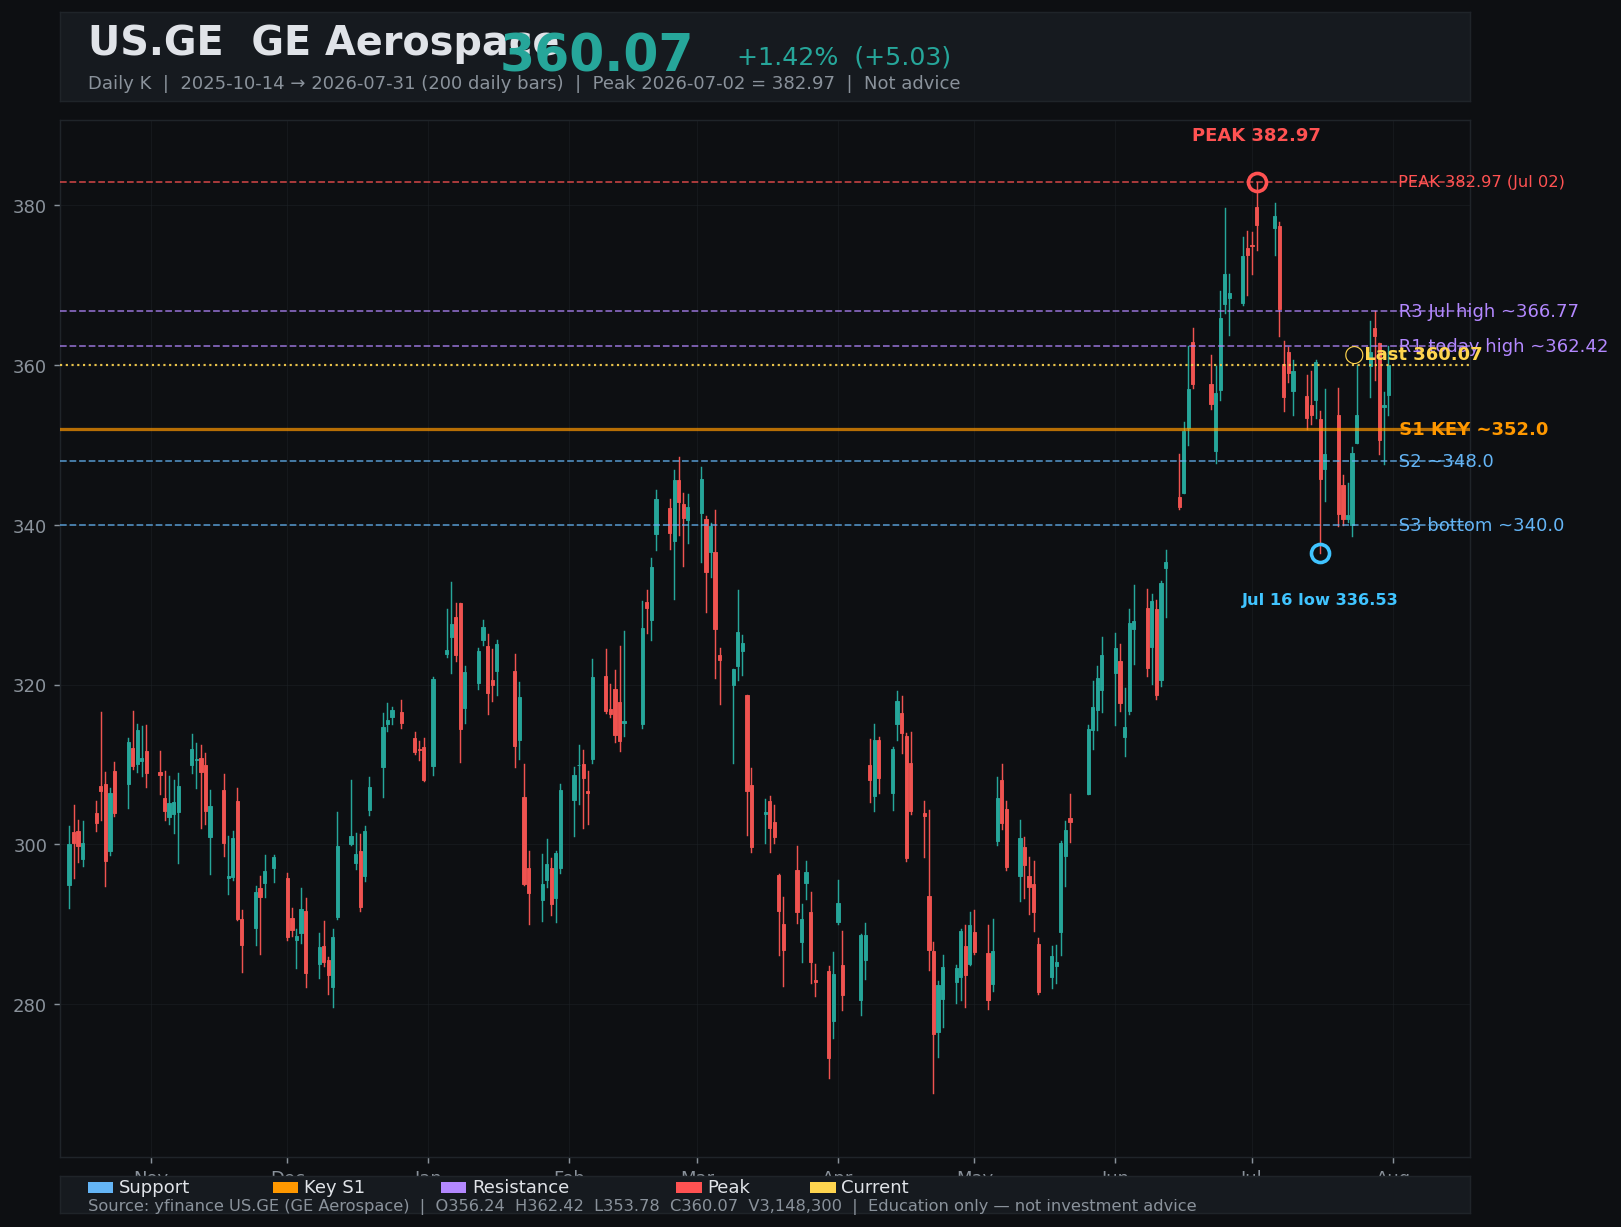Image resolution: width=1621 pixels, height=1227 pixels.
Task: Click the orange Key S1 legend swatch
Action: click(x=285, y=1187)
